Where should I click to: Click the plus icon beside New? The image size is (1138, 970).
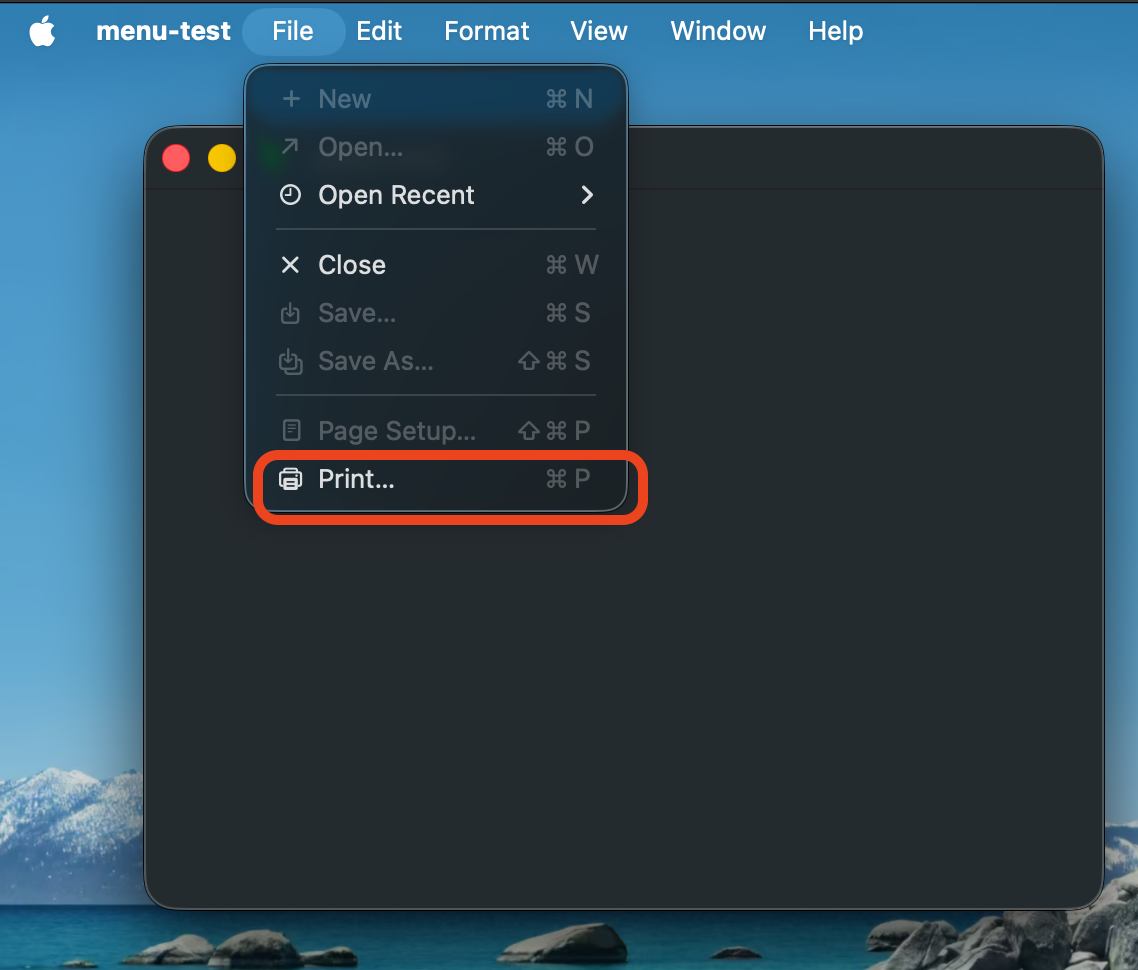coord(291,98)
